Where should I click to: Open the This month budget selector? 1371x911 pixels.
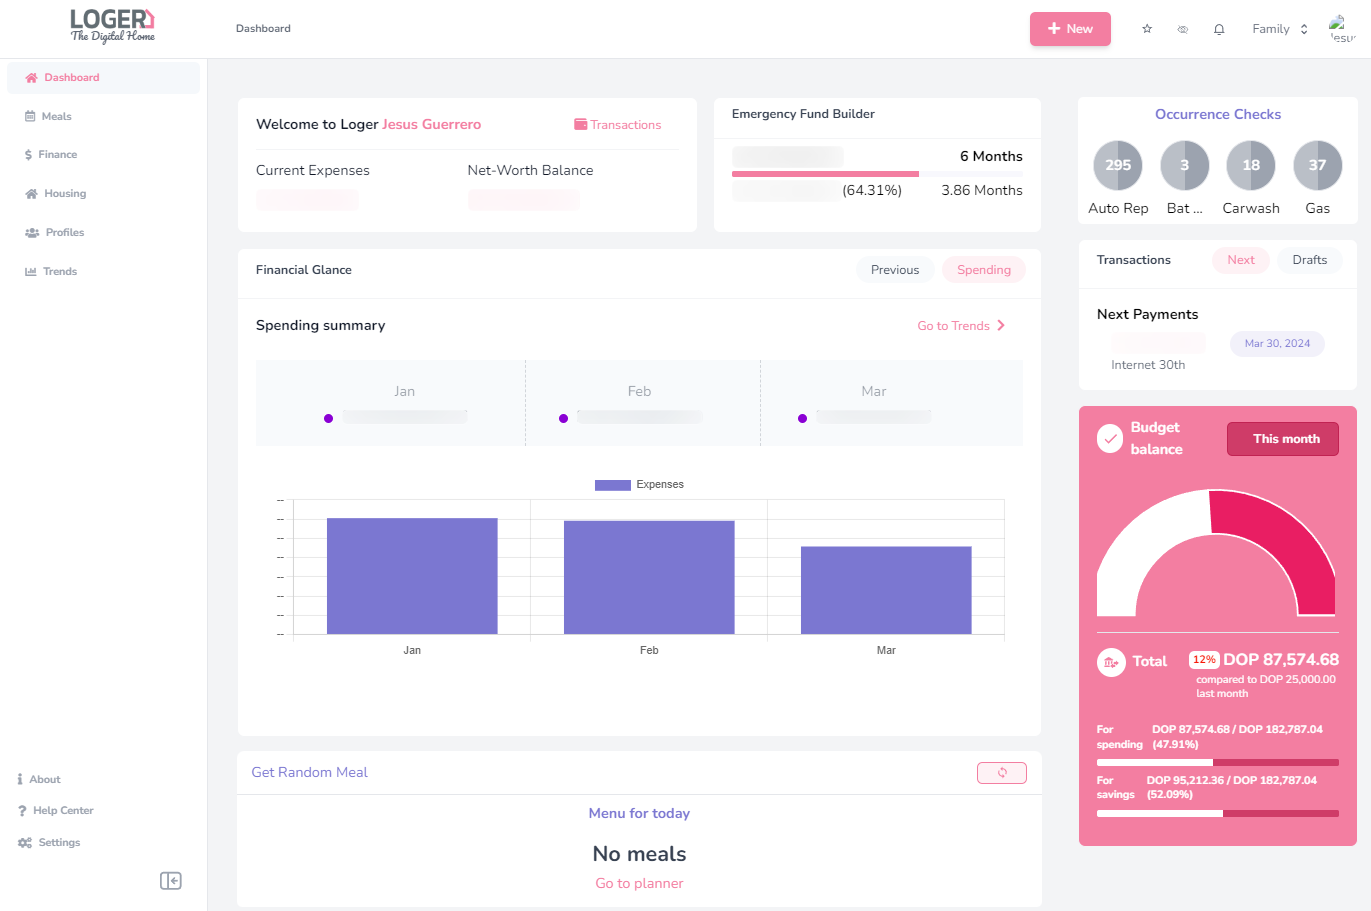click(1283, 439)
